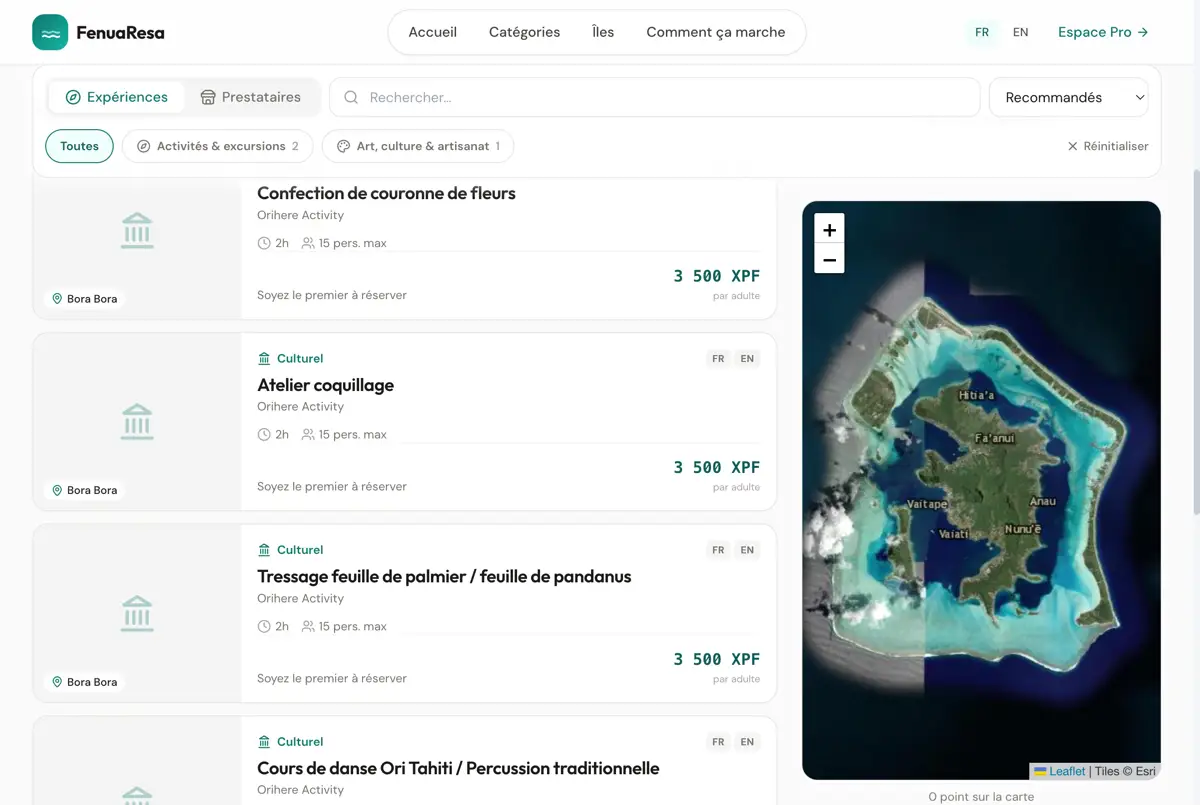This screenshot has height=805, width=1200.
Task: Click the Vaitape label on the map
Action: click(927, 505)
